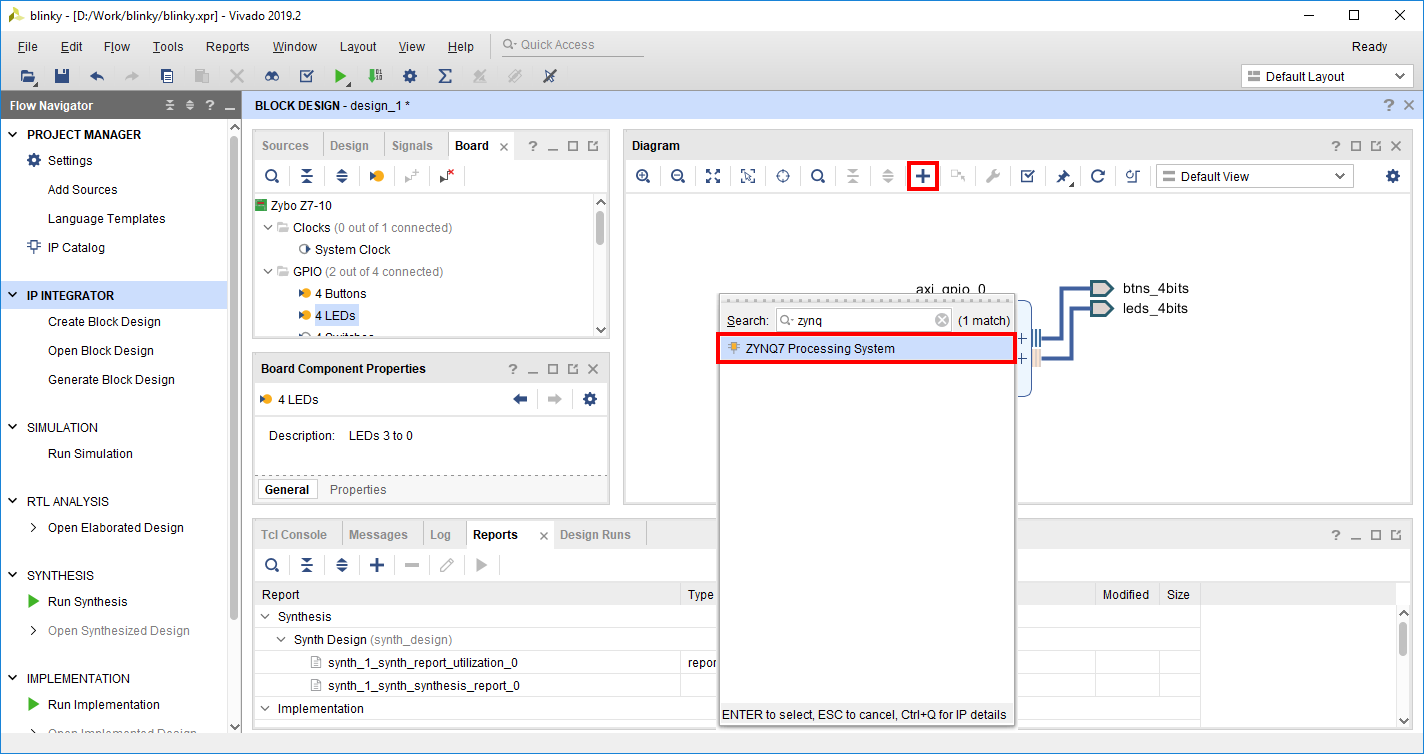Switch to the Sources tab

pos(285,146)
